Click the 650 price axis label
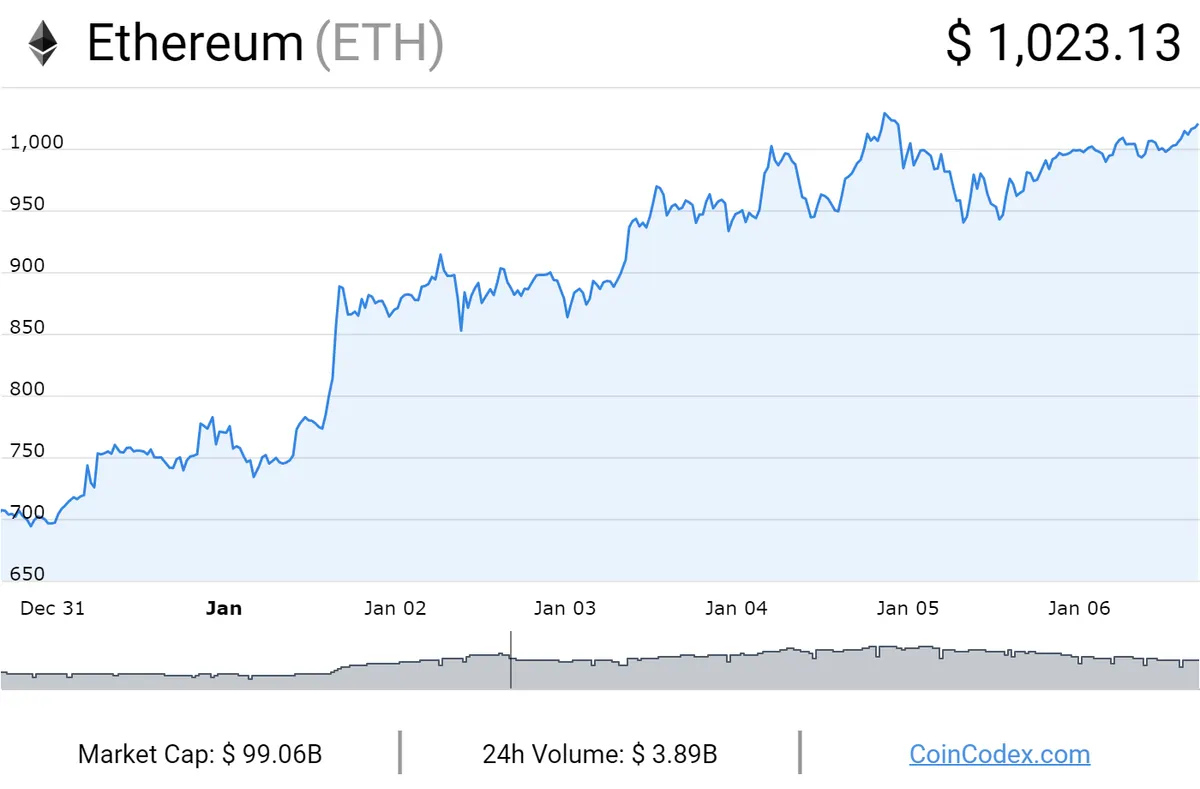The image size is (1200, 789). click(27, 574)
